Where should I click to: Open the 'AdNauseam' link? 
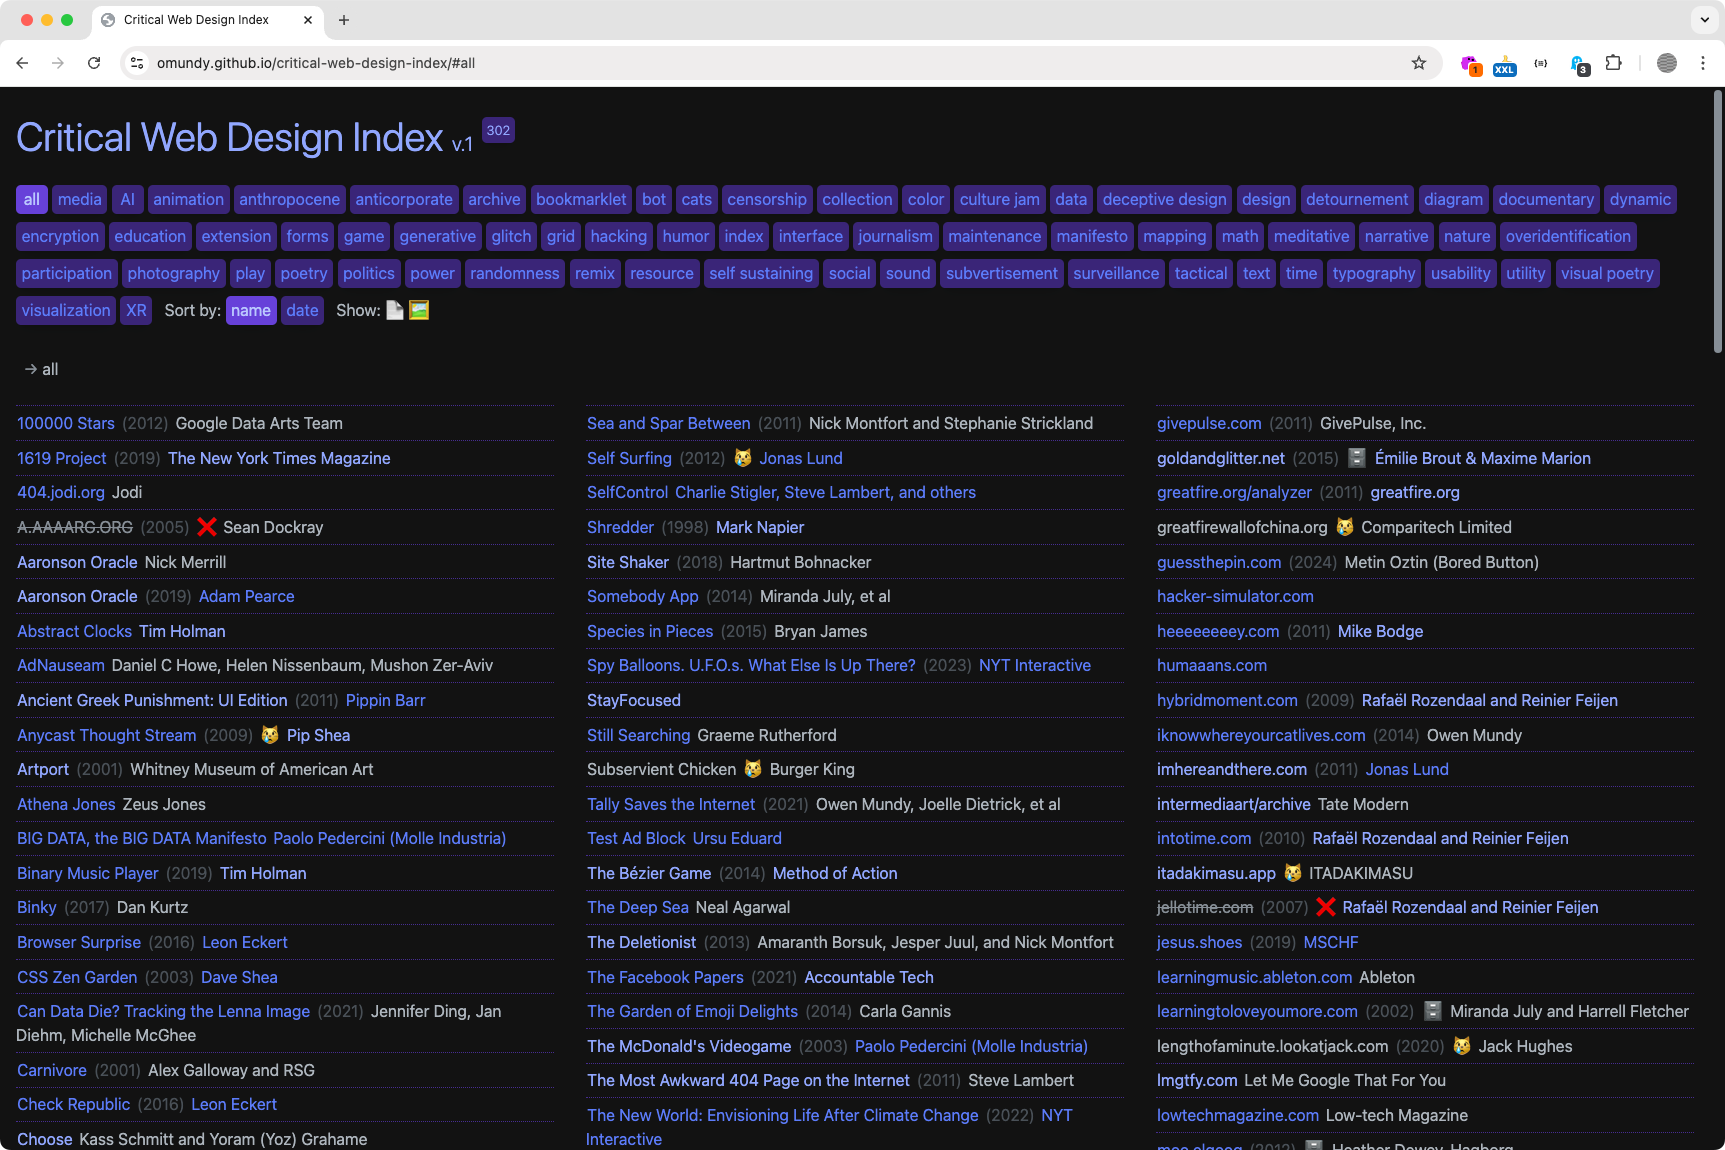(x=61, y=665)
